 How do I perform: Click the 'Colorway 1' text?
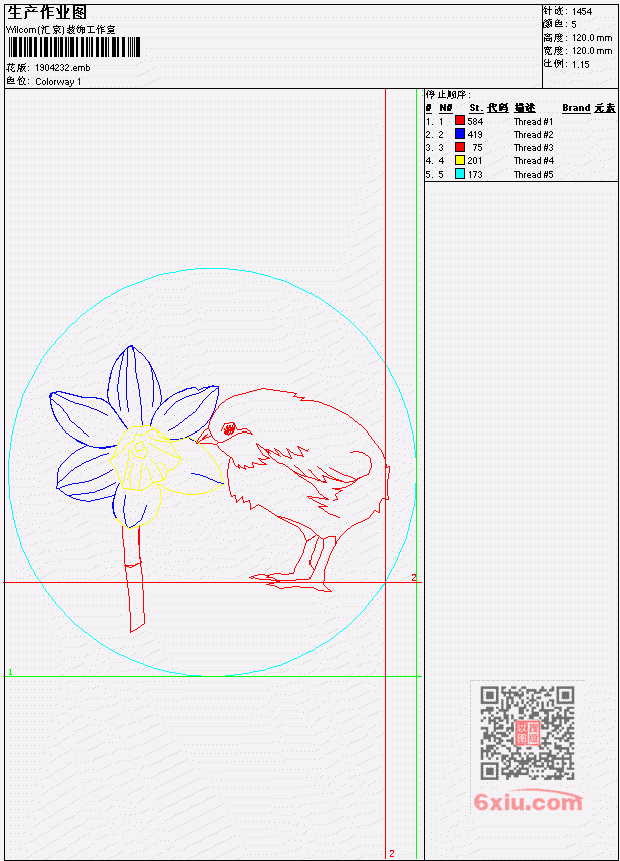[58, 82]
